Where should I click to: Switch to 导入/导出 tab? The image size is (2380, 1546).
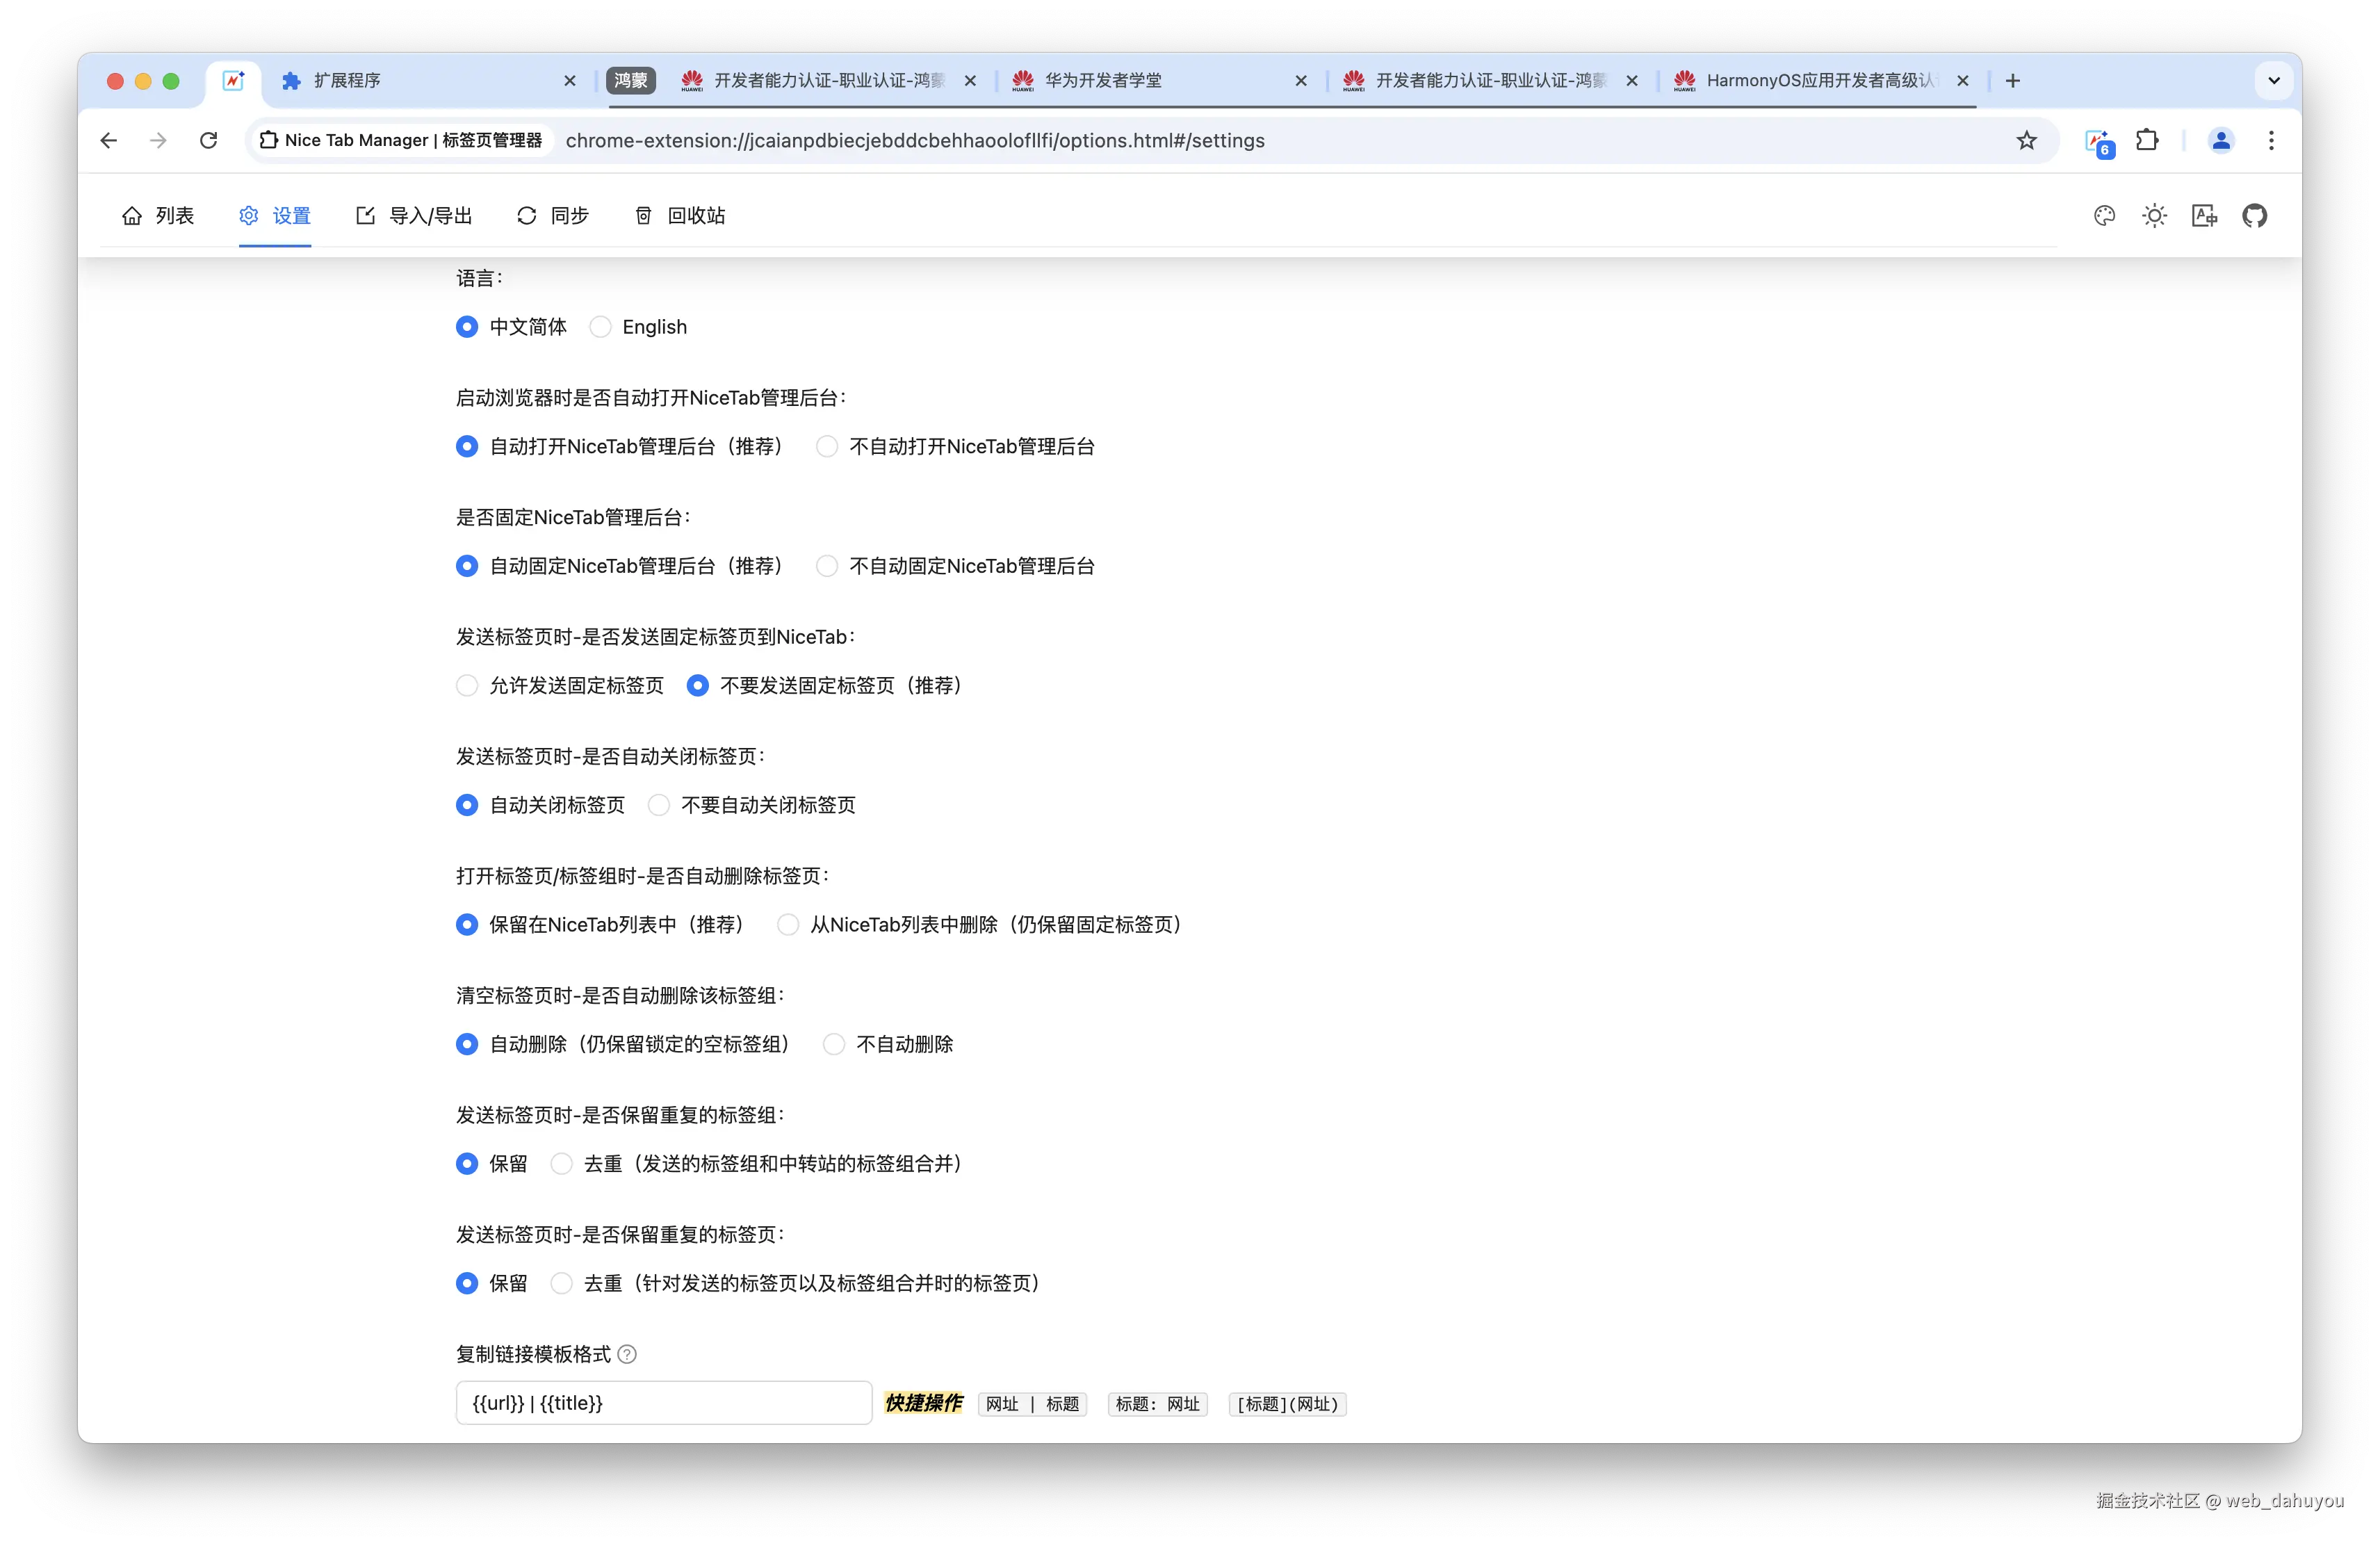click(x=414, y=216)
